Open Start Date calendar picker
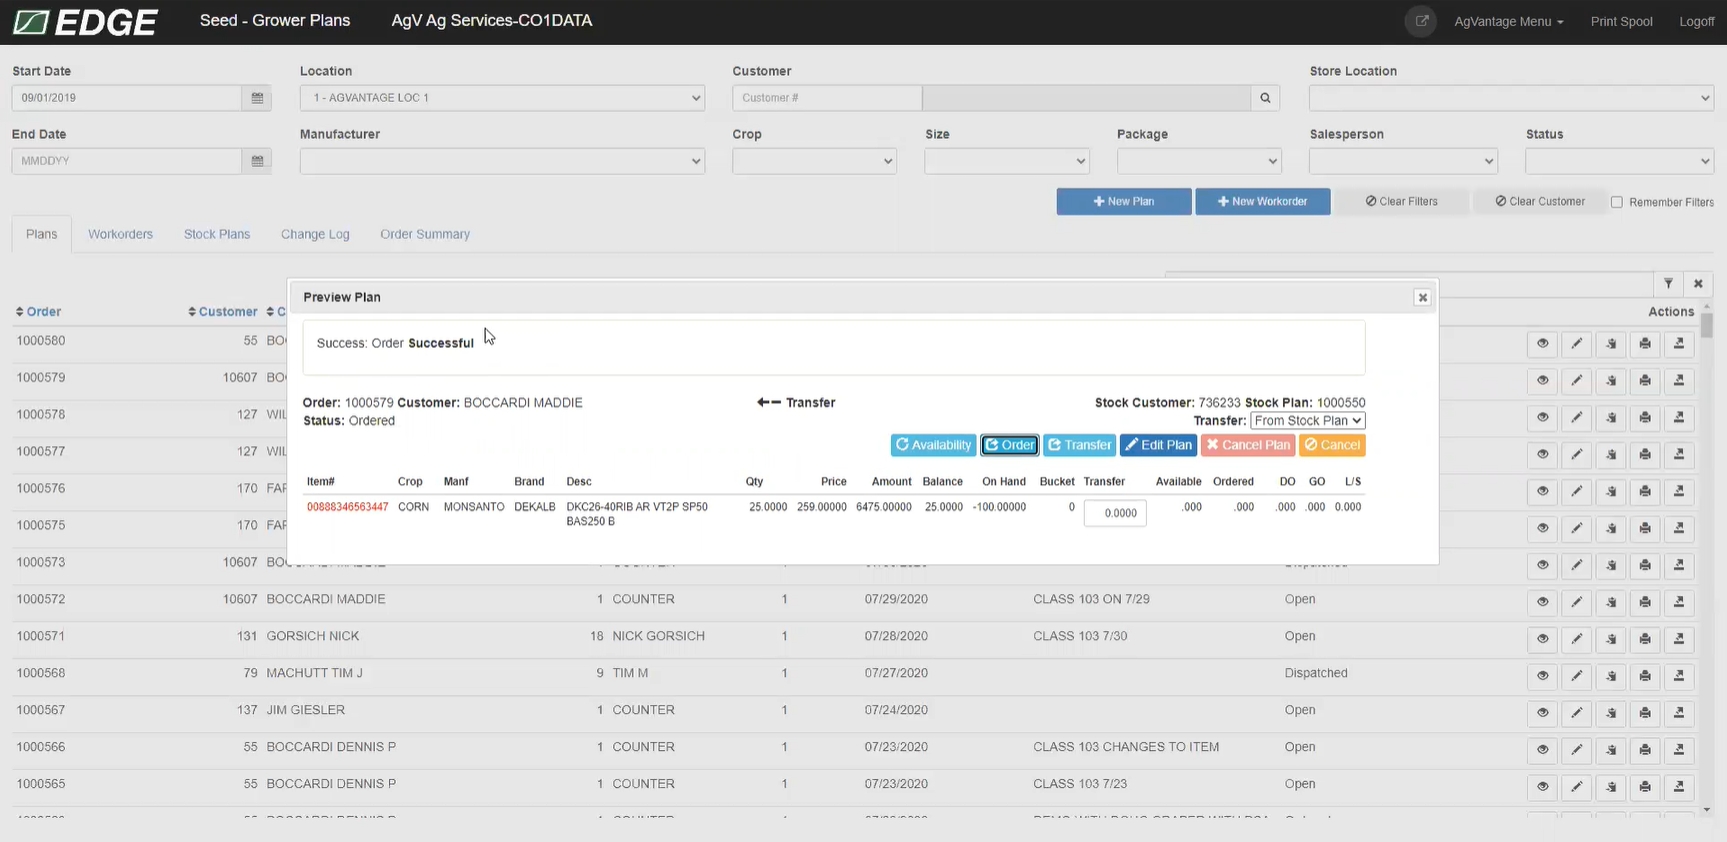Viewport: 1727px width, 842px height. click(257, 98)
